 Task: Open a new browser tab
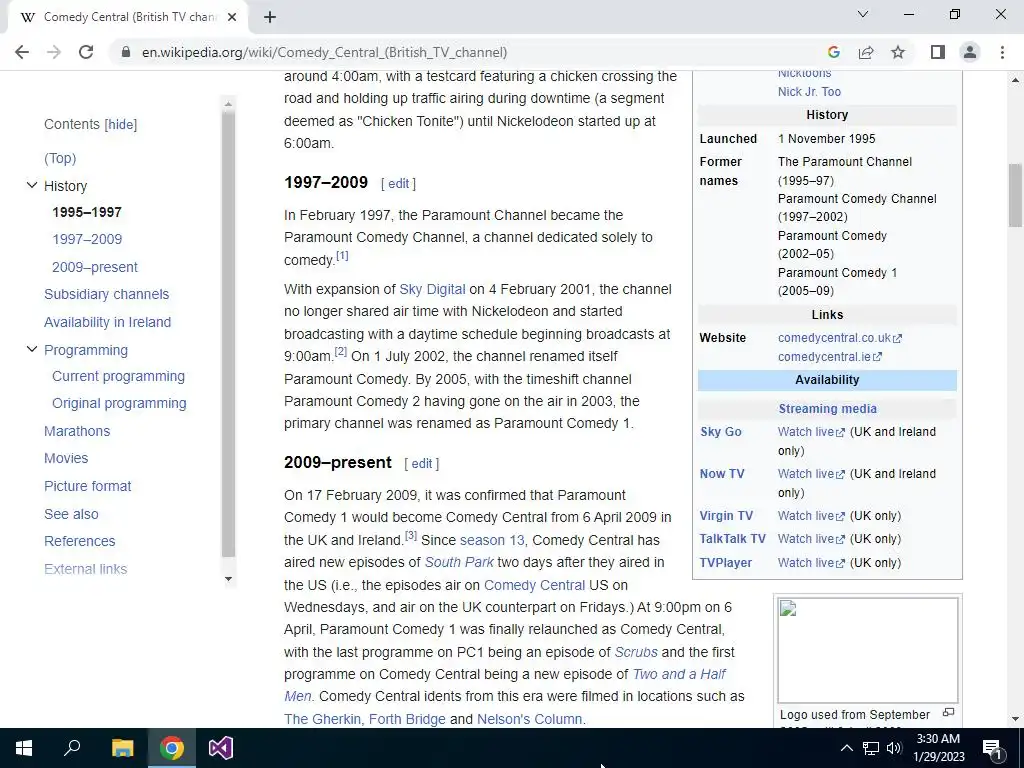(270, 17)
